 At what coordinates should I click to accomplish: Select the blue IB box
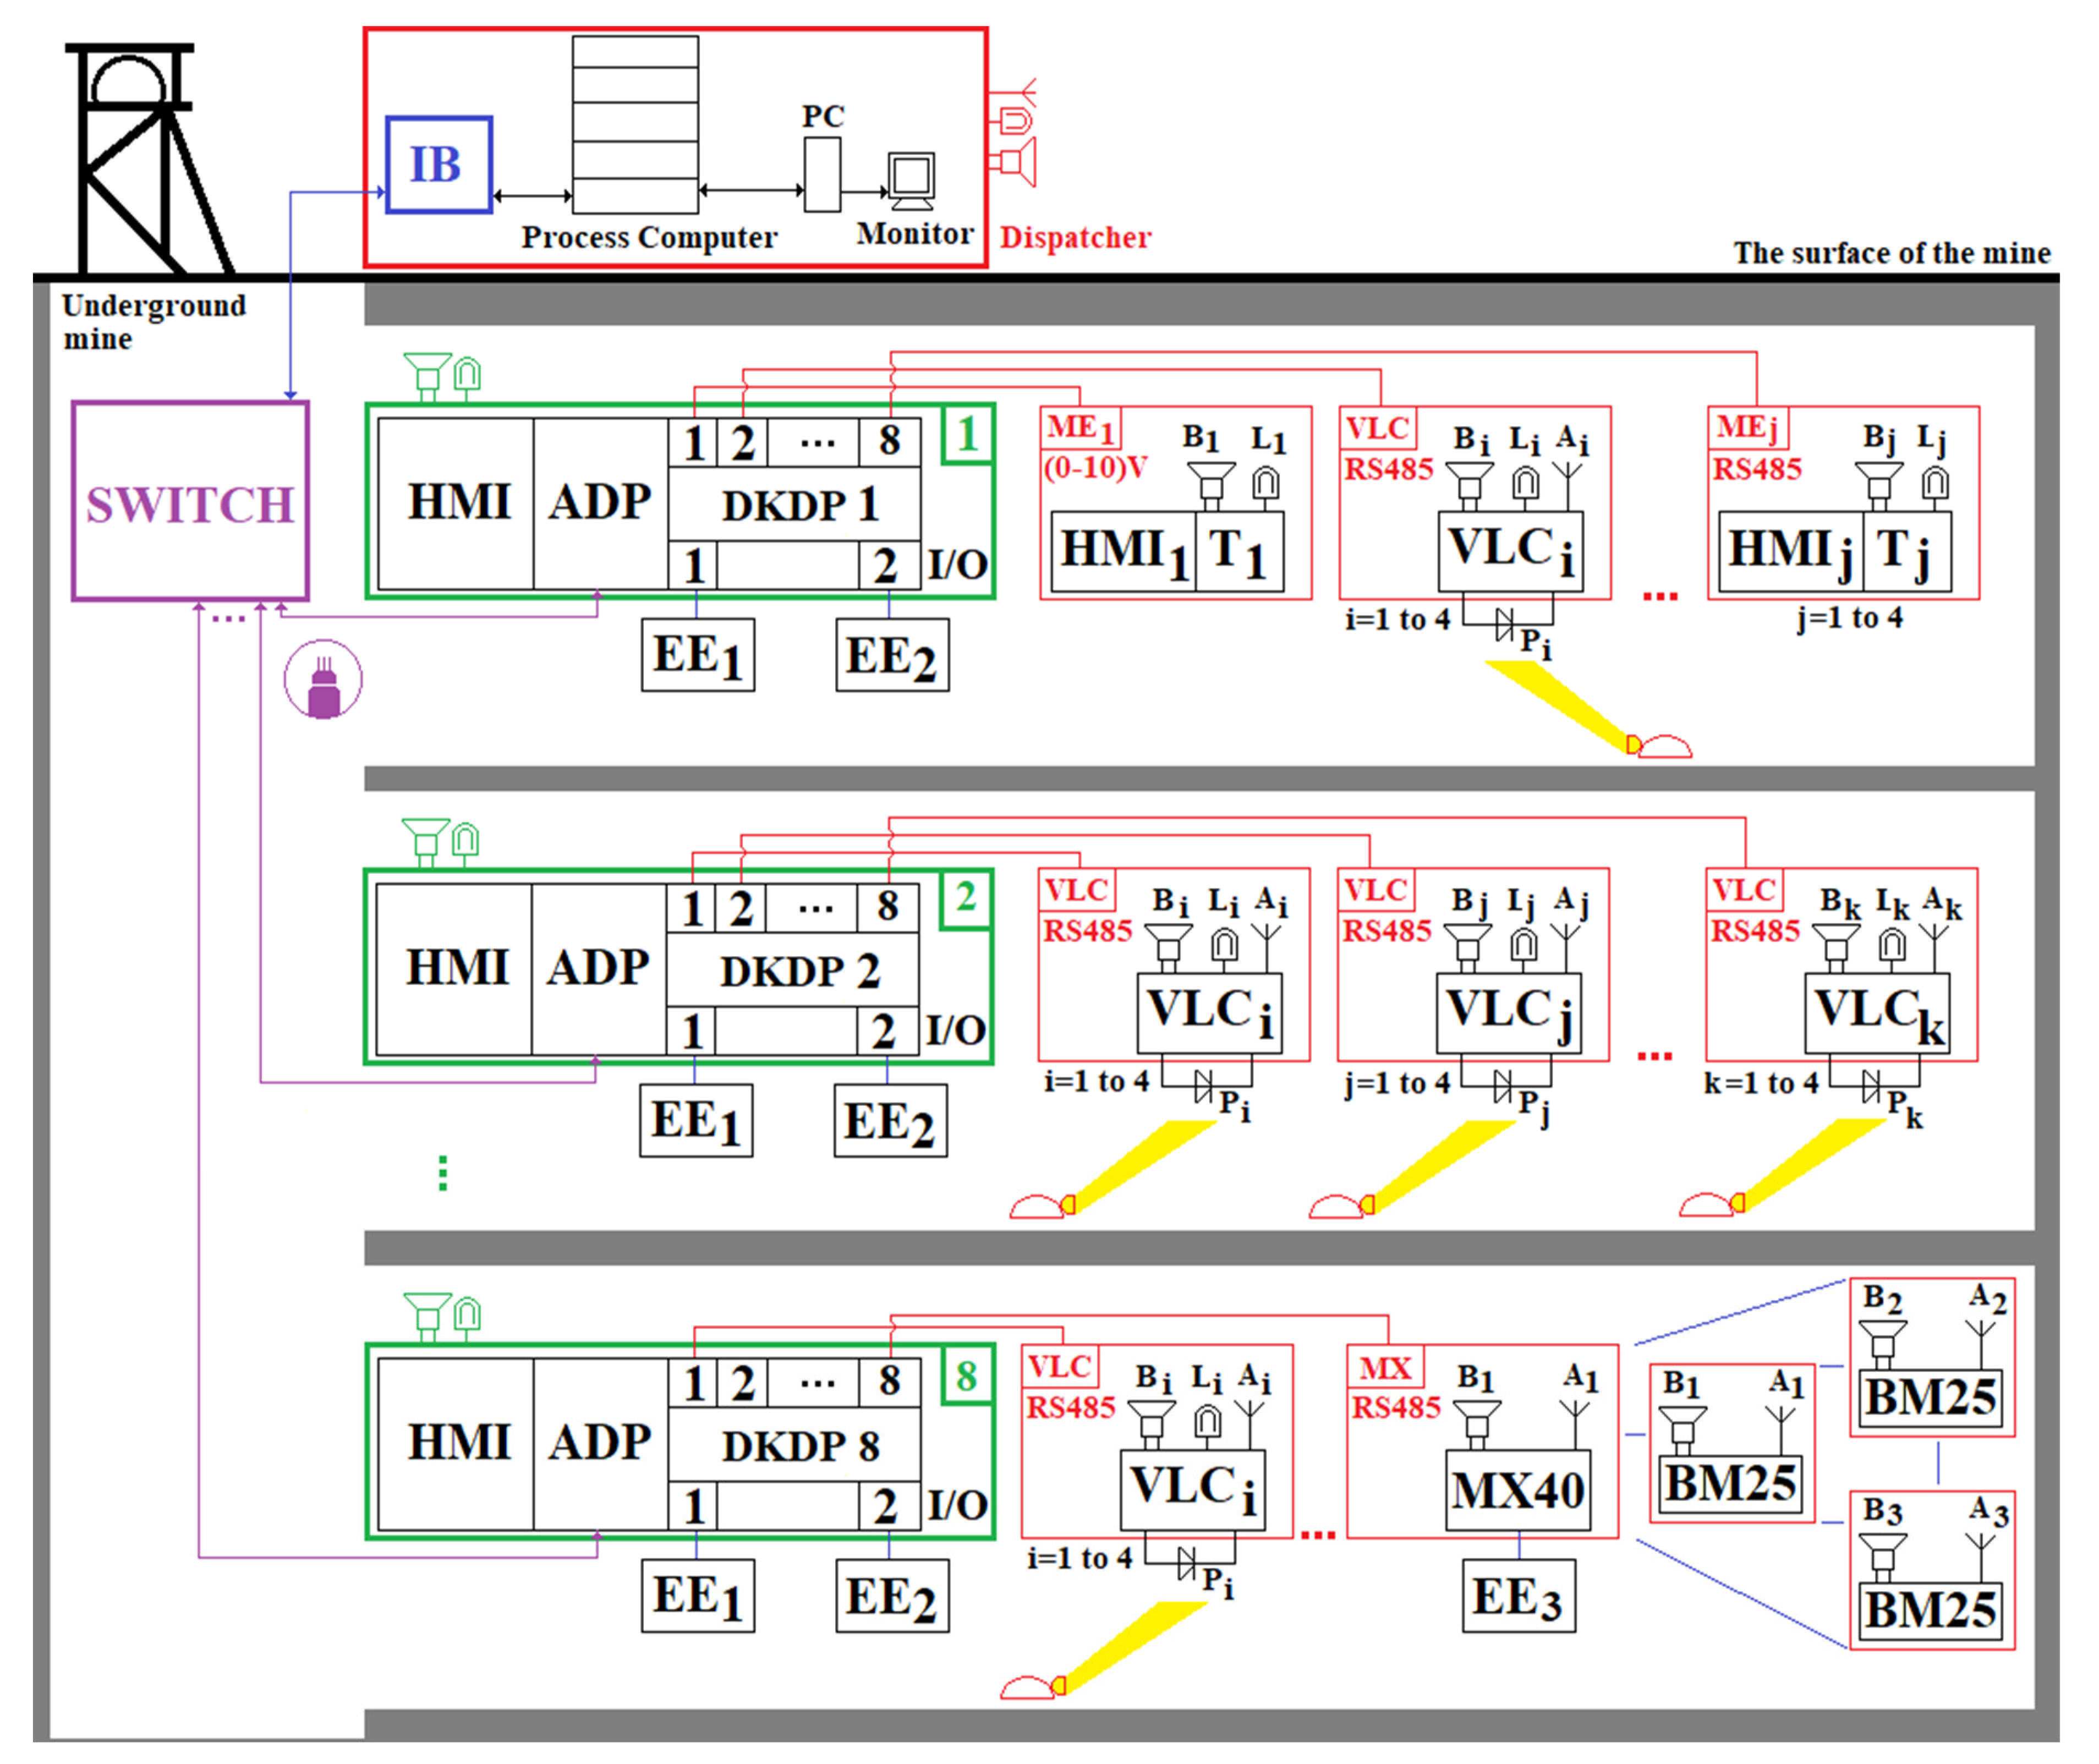click(438, 165)
